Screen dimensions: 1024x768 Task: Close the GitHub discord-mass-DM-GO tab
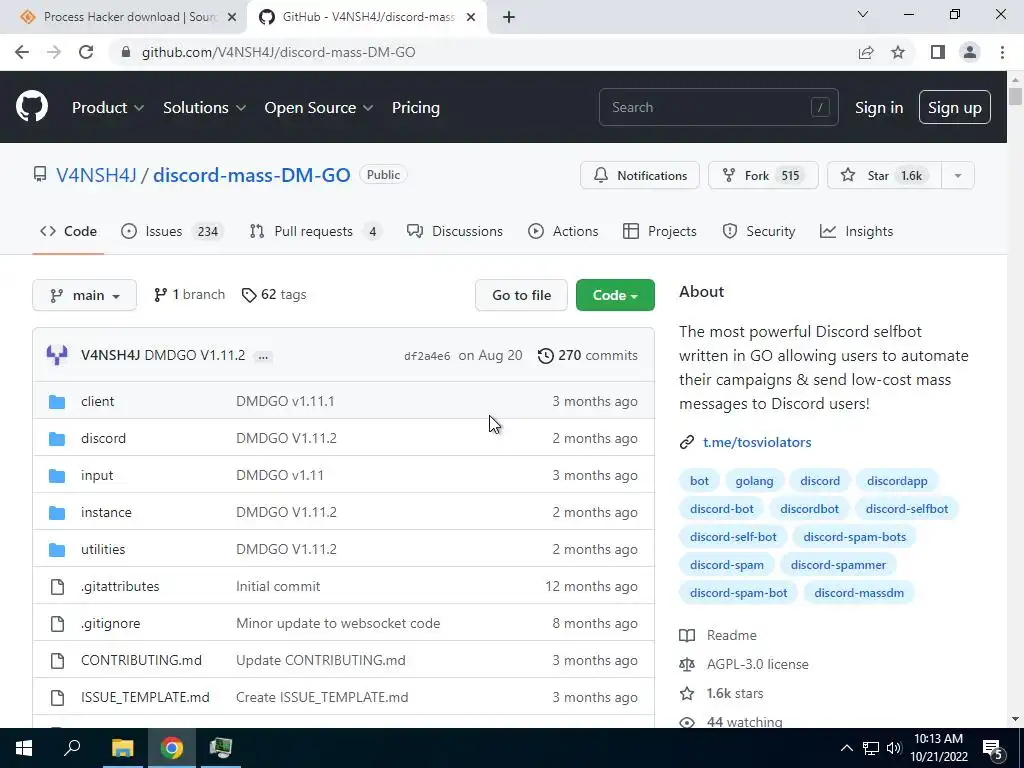point(471,17)
